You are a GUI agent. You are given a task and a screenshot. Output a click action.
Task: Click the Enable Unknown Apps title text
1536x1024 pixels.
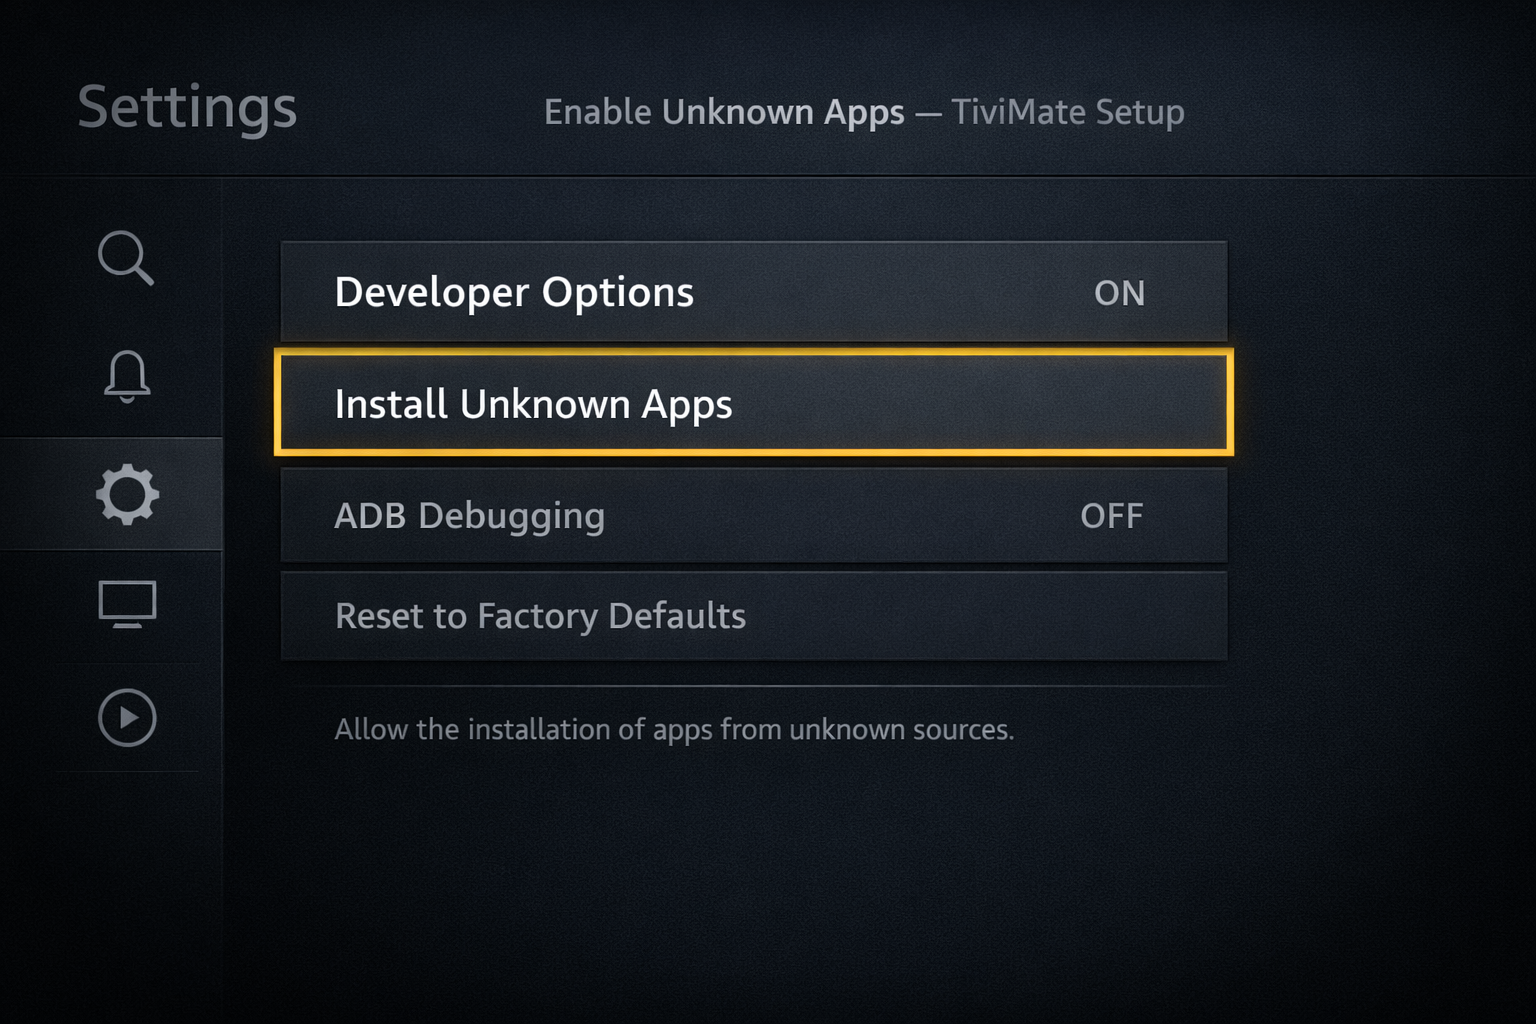pos(725,112)
